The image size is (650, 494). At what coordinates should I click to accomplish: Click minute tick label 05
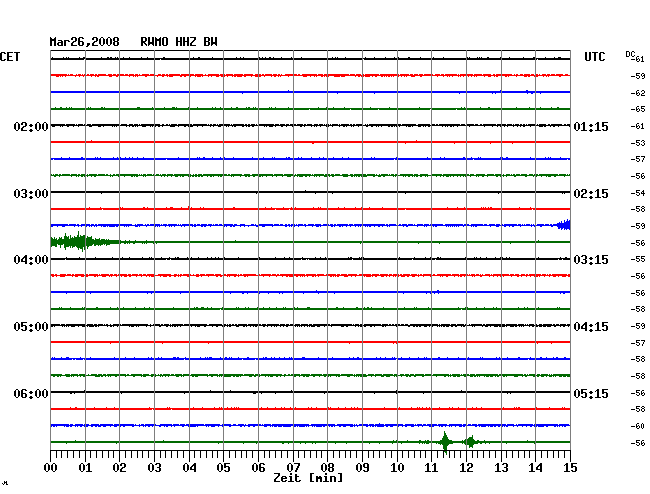[x=223, y=467]
